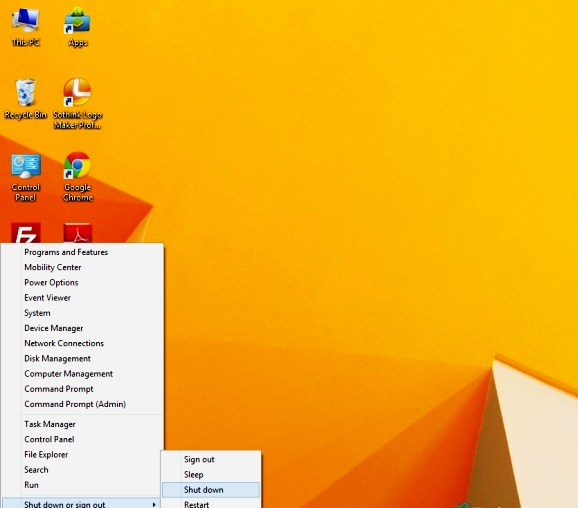Choose Run from the menu
578x508 pixels.
[x=82, y=485]
